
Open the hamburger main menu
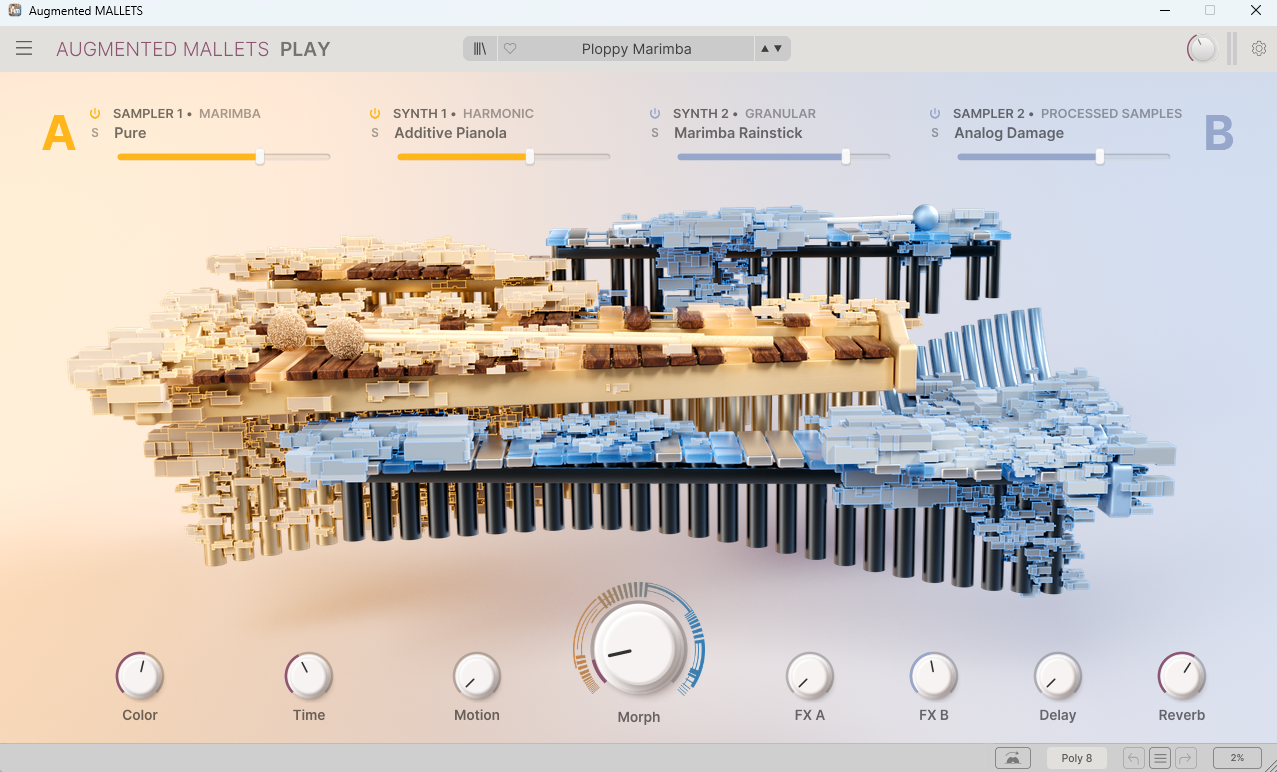(x=24, y=49)
